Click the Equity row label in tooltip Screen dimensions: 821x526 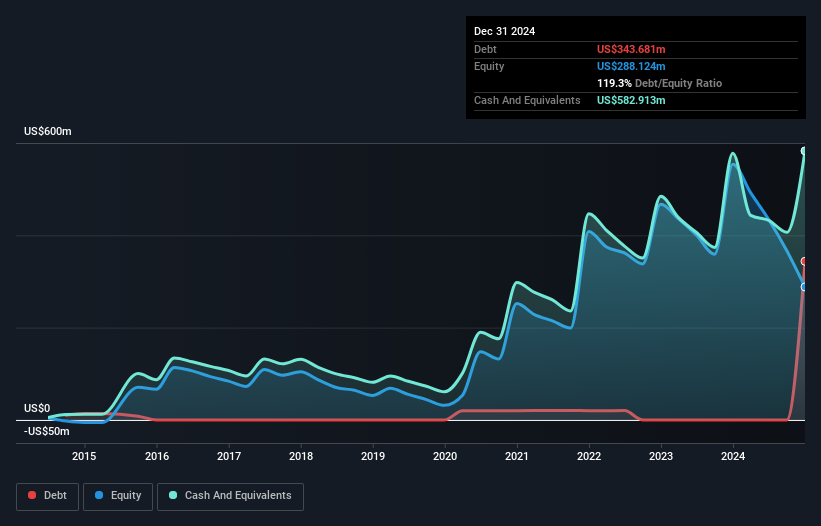click(489, 66)
